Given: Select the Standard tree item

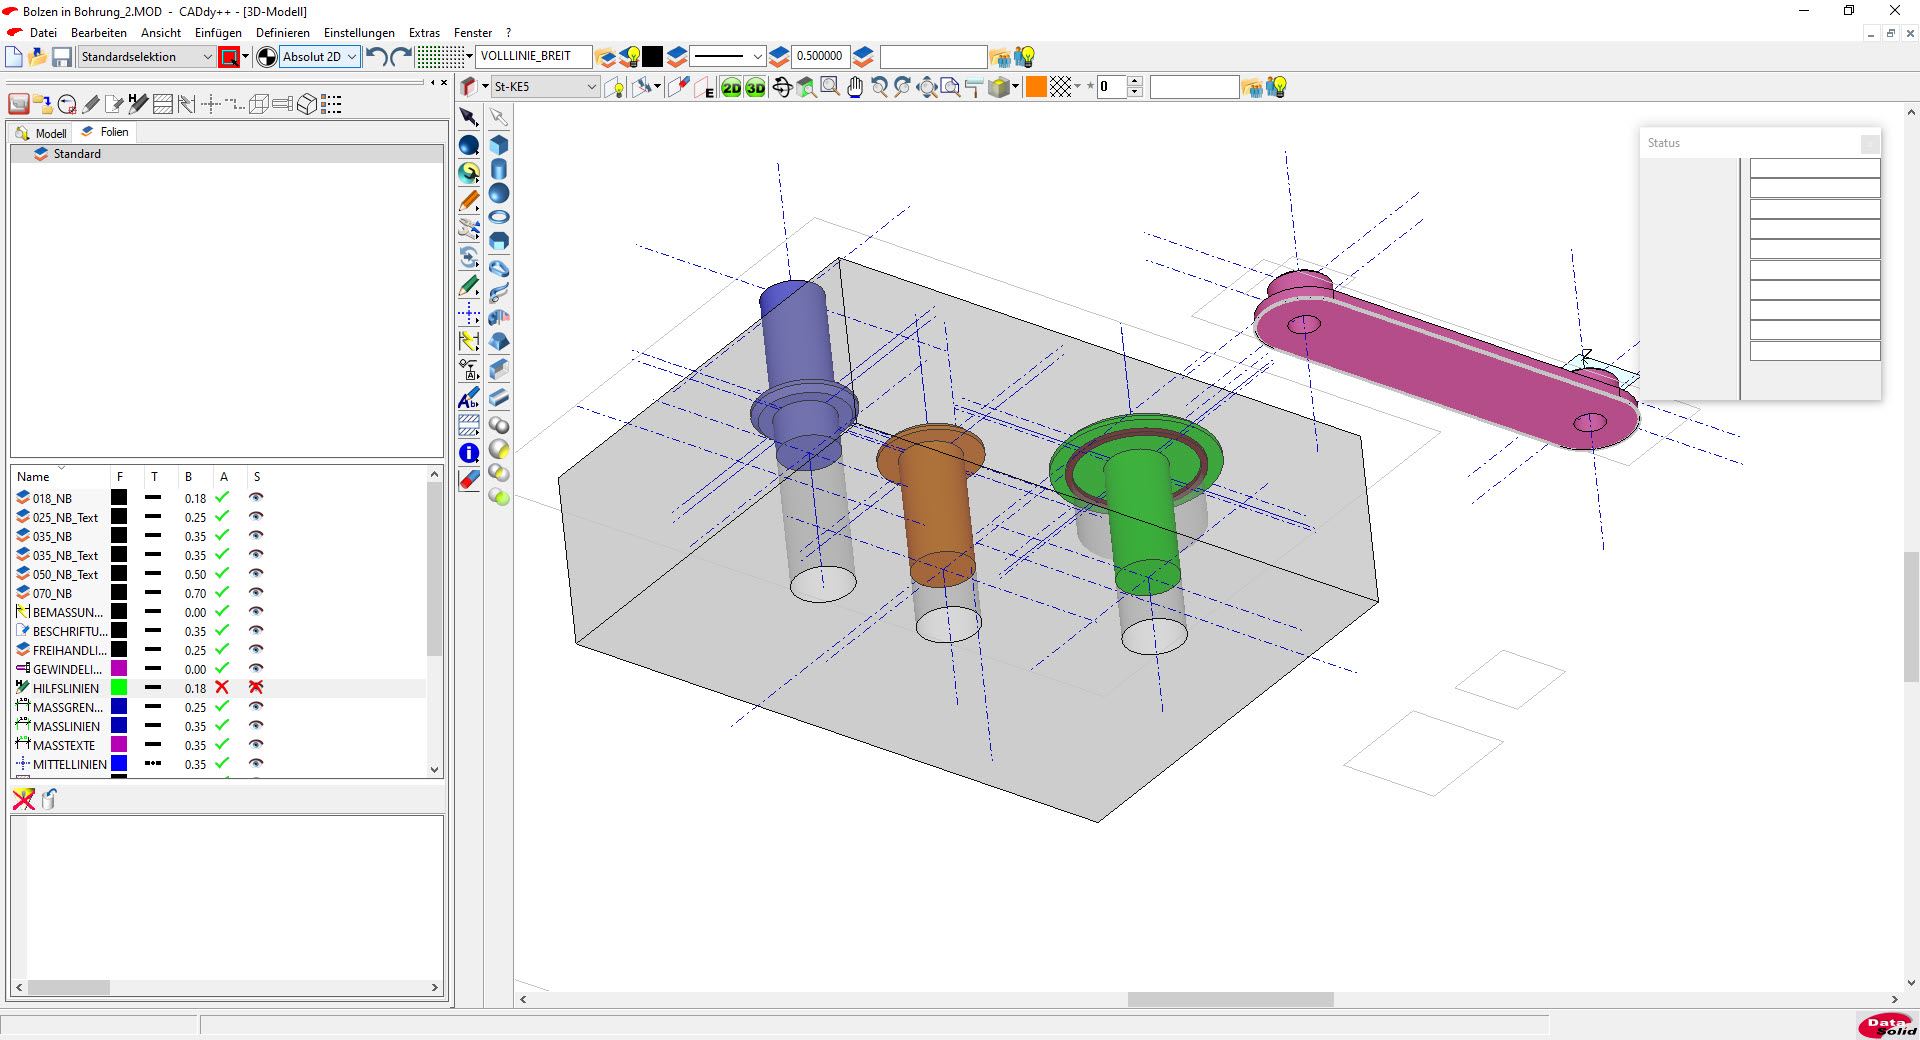Looking at the screenshot, I should tap(77, 154).
